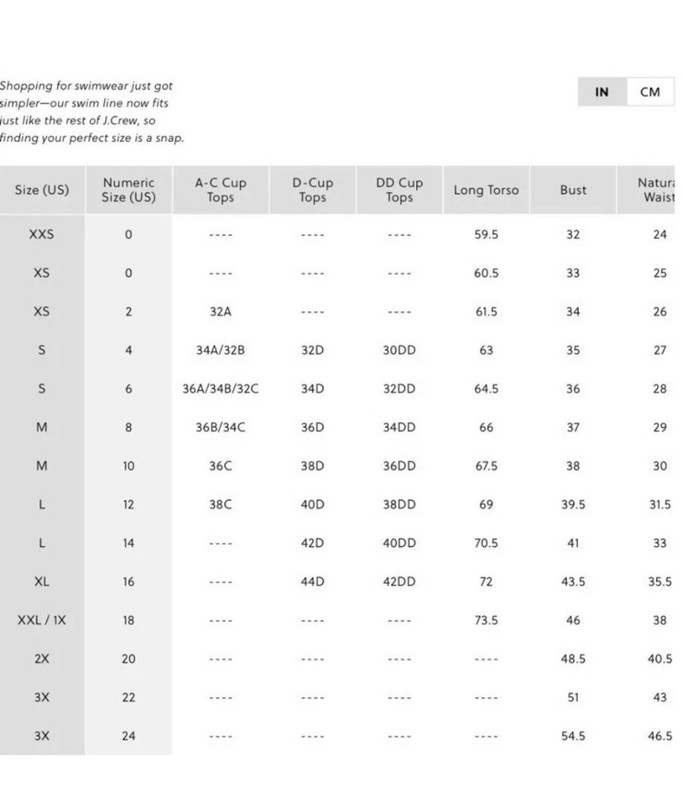Click the Bust column header
683x800 pixels.
[573, 190]
